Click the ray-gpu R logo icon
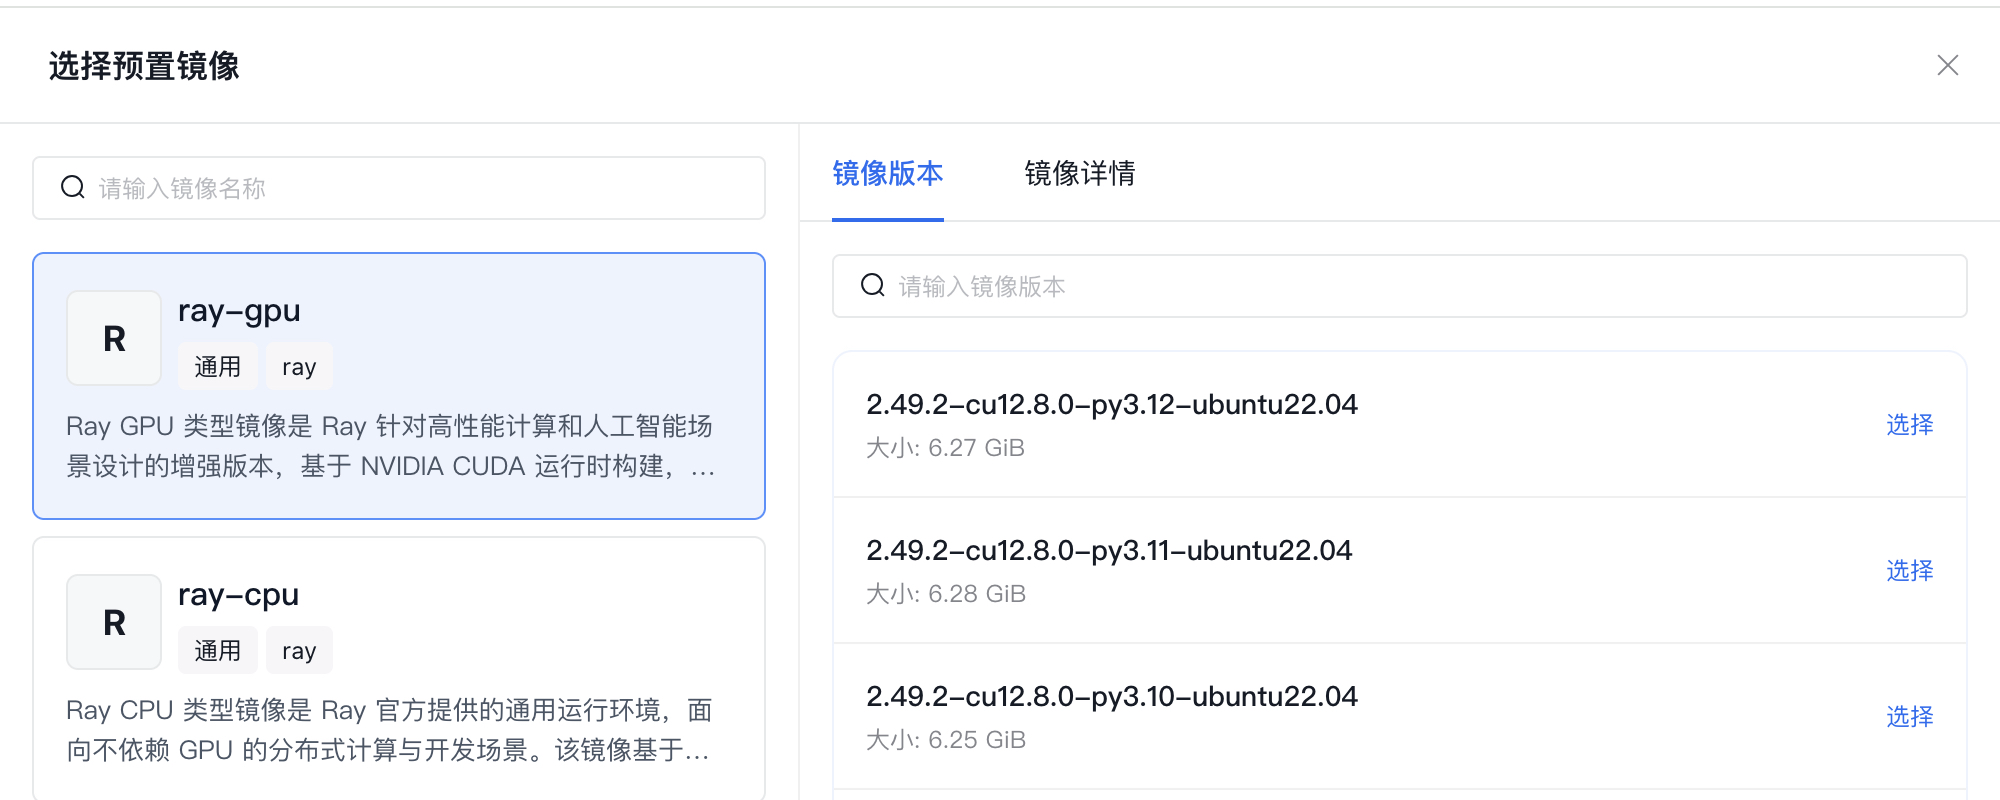Viewport: 2000px width, 800px height. [114, 339]
